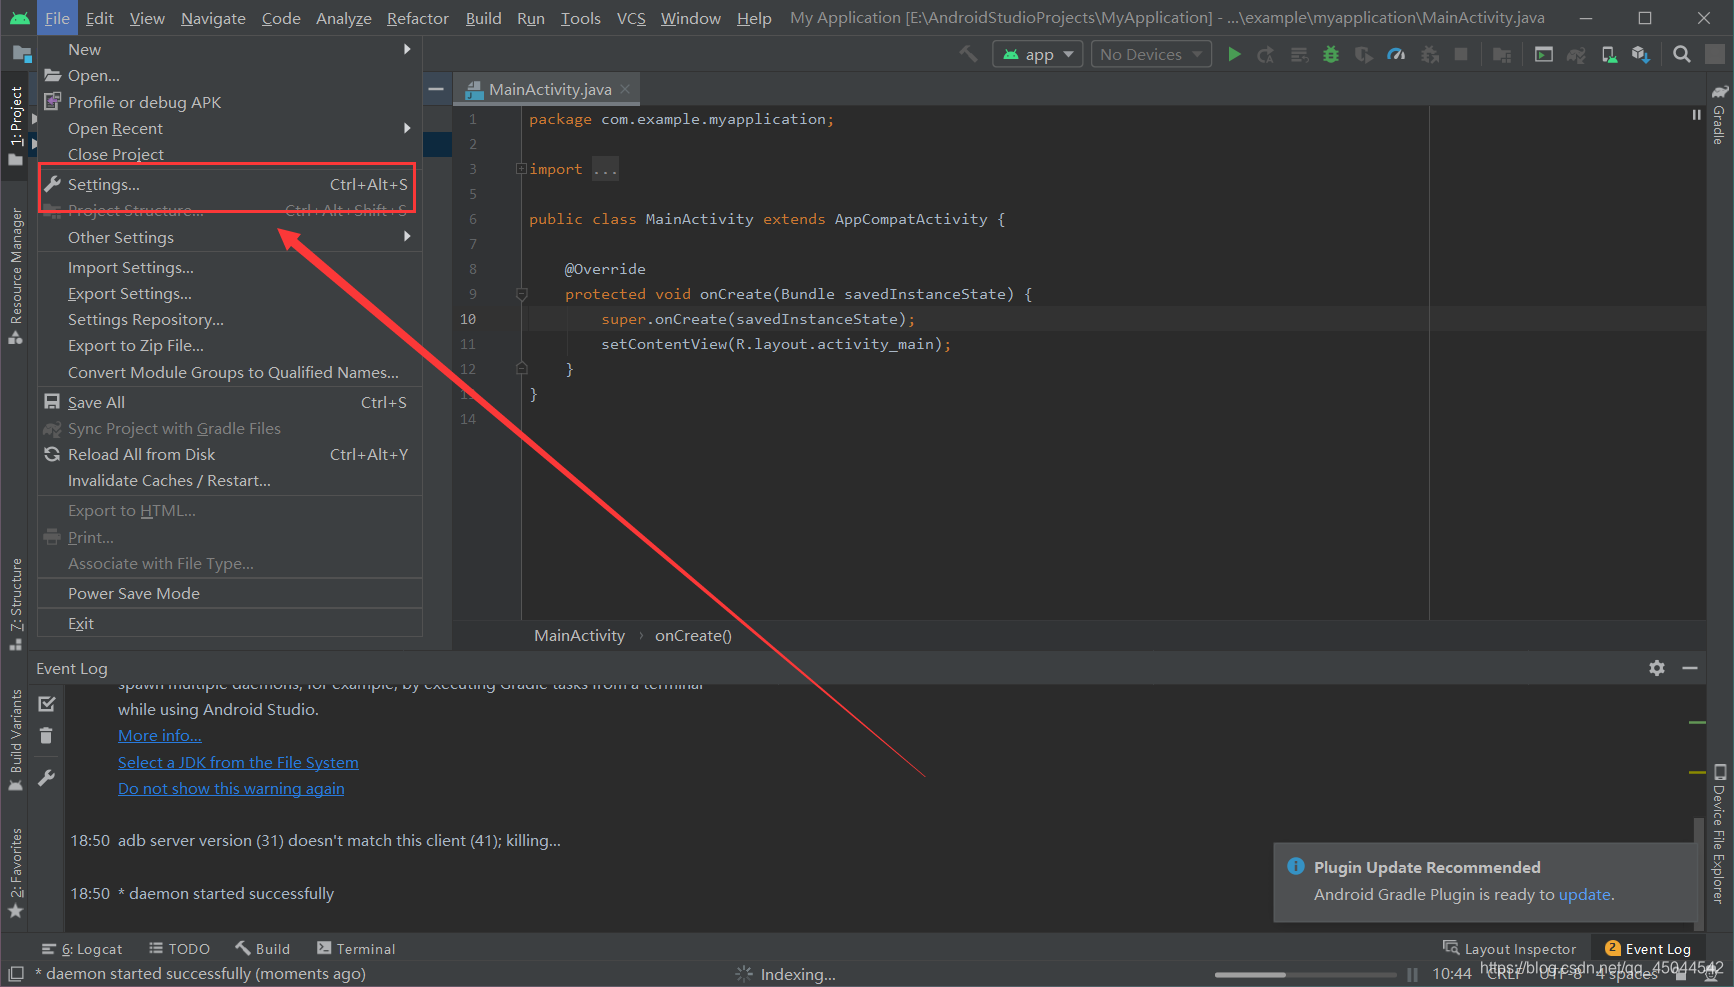Open the AVD Manager icon
1734x987 pixels.
pos(1608,54)
